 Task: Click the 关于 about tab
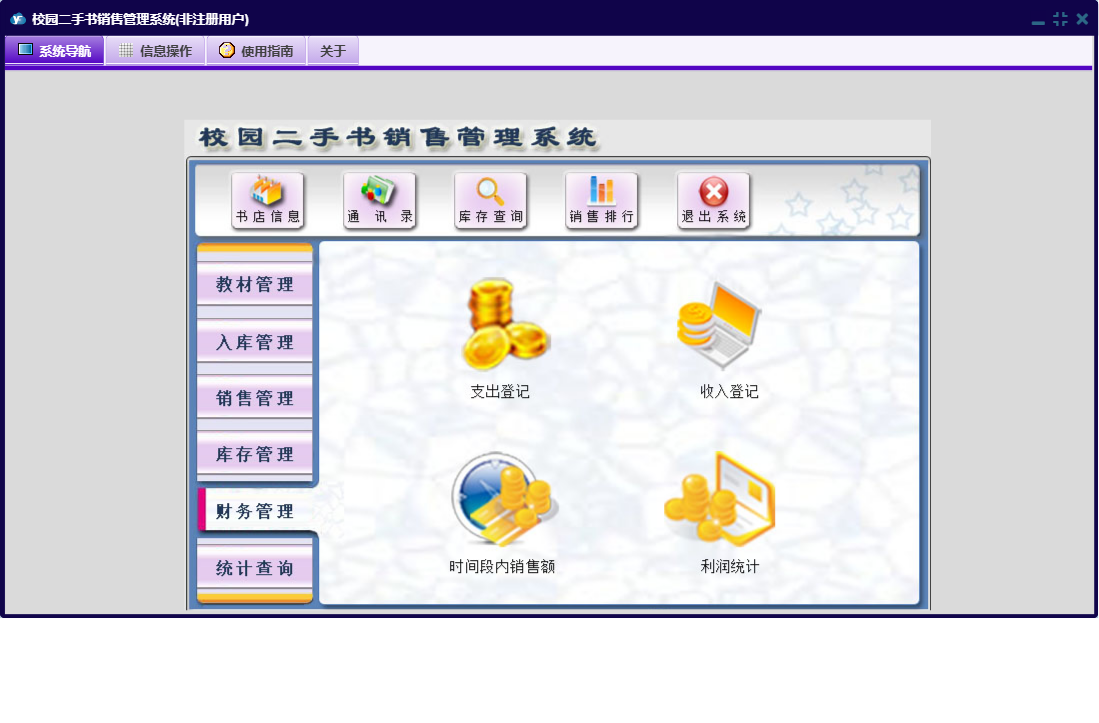(333, 51)
